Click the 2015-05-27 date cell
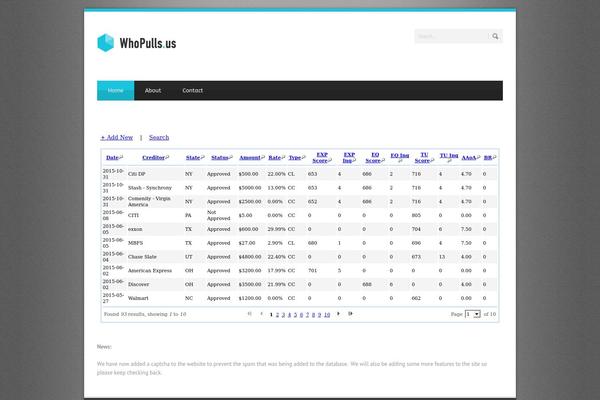This screenshot has width=600, height=400. point(113,298)
